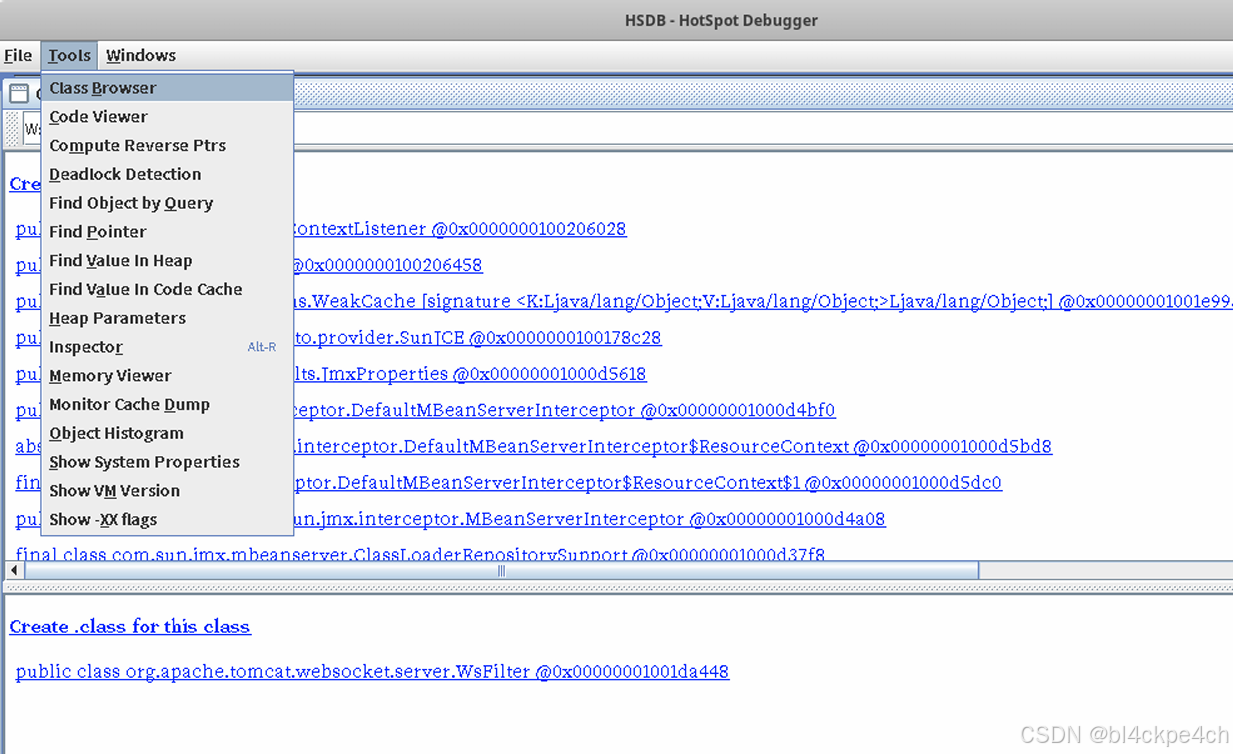
Task: Open the ContextListener class link
Action: coord(460,229)
